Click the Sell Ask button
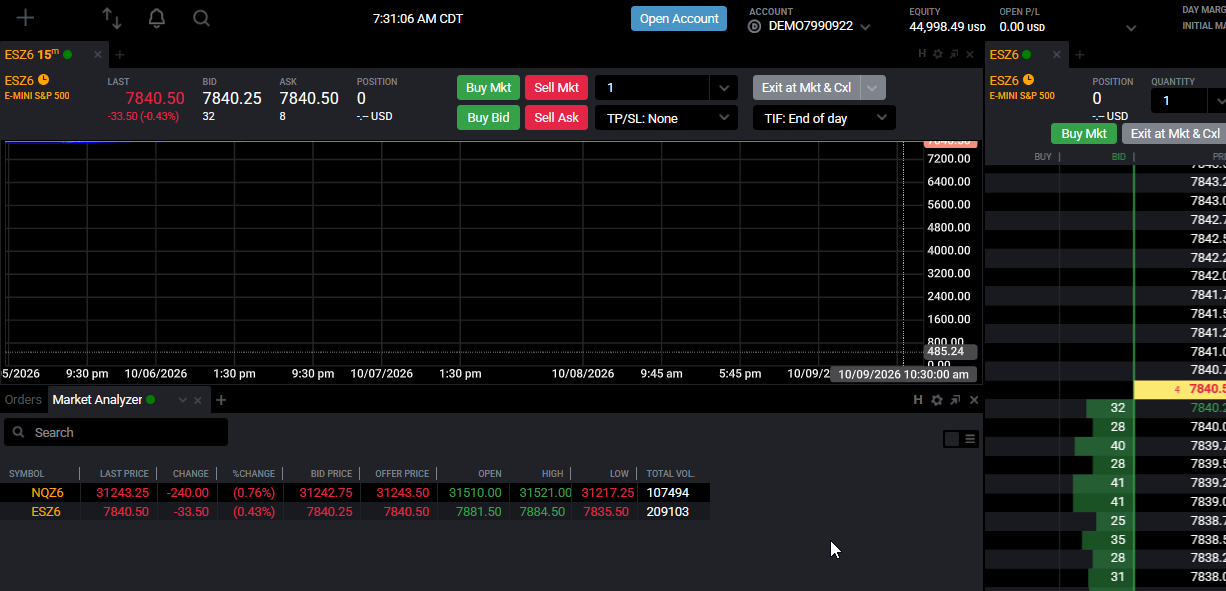This screenshot has height=591, width=1226. pos(556,118)
